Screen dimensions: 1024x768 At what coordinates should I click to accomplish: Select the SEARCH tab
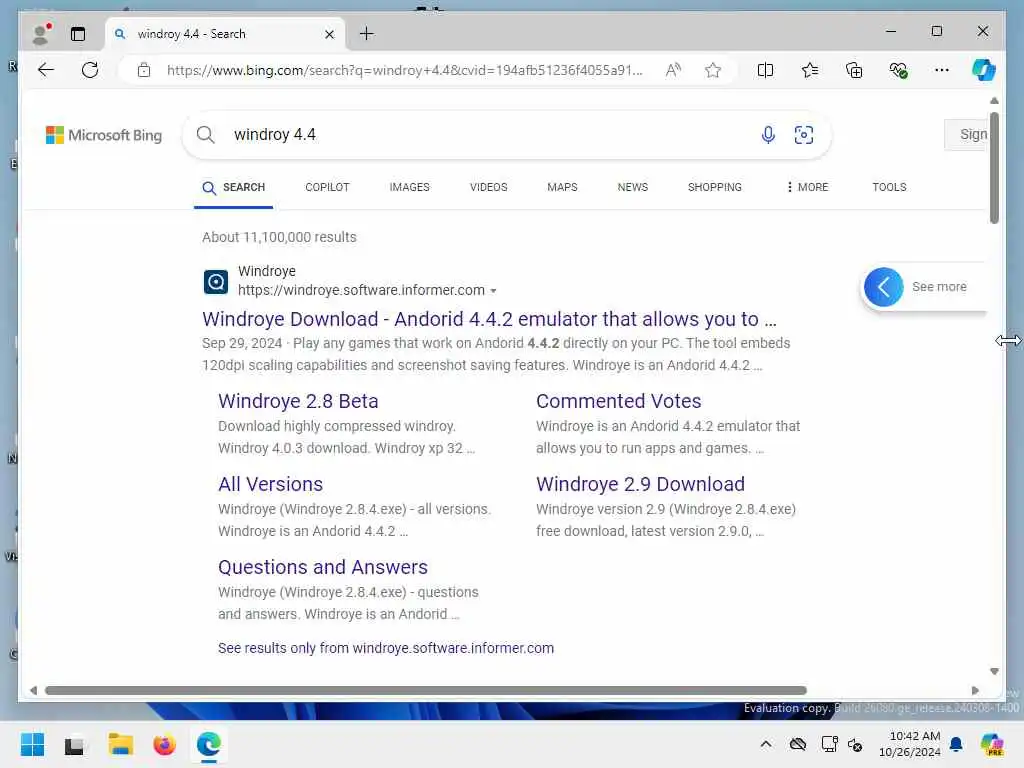point(234,187)
